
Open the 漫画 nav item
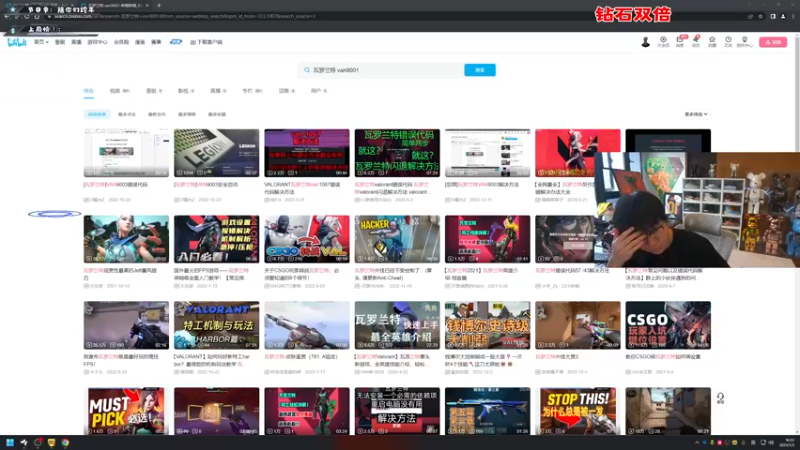point(140,42)
